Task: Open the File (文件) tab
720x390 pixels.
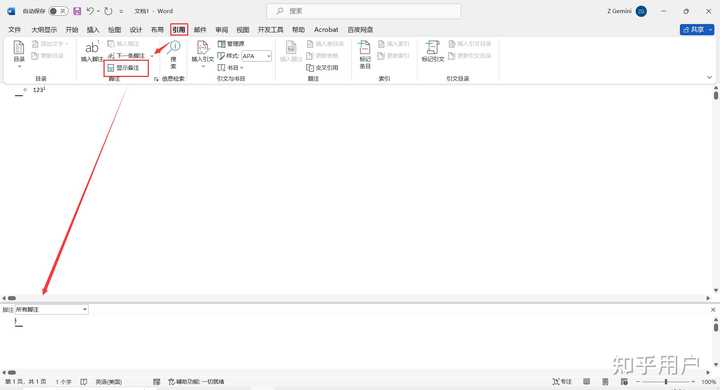Action: click(x=14, y=29)
